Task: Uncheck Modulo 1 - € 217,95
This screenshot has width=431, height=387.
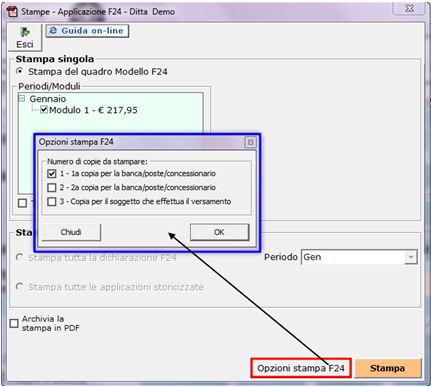Action: (x=44, y=110)
